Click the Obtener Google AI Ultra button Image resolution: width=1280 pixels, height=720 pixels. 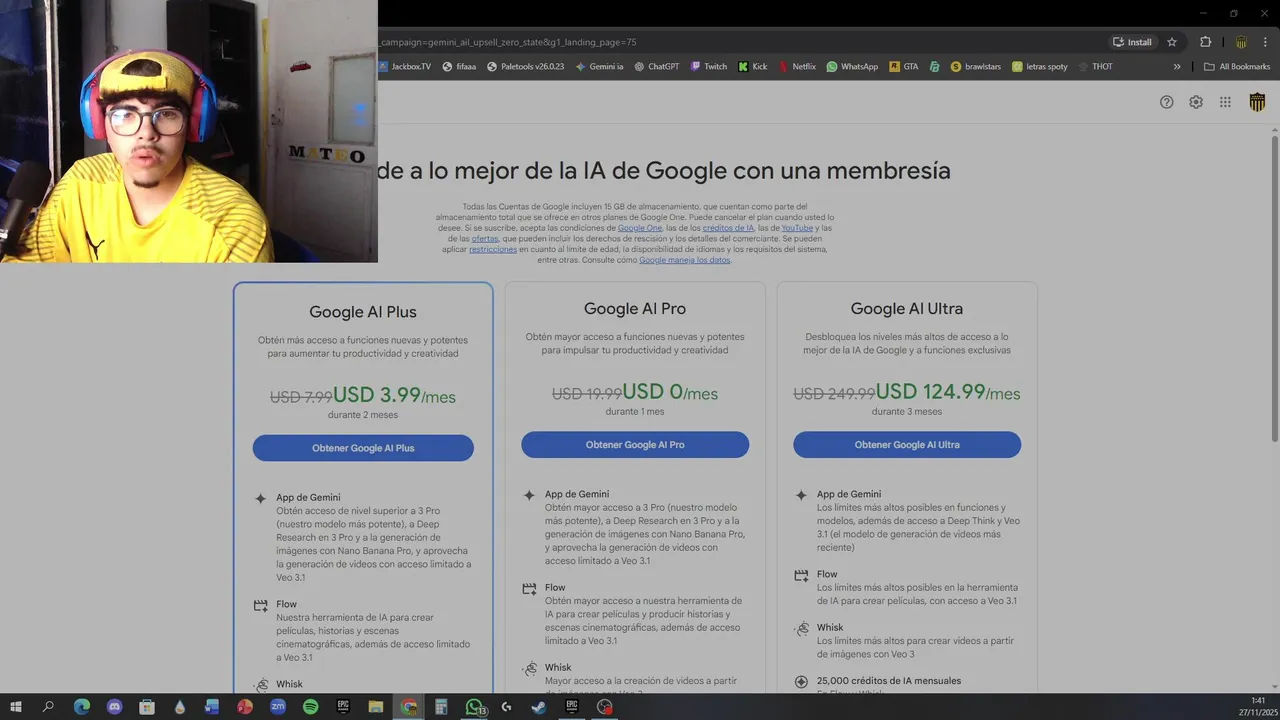[x=907, y=444]
